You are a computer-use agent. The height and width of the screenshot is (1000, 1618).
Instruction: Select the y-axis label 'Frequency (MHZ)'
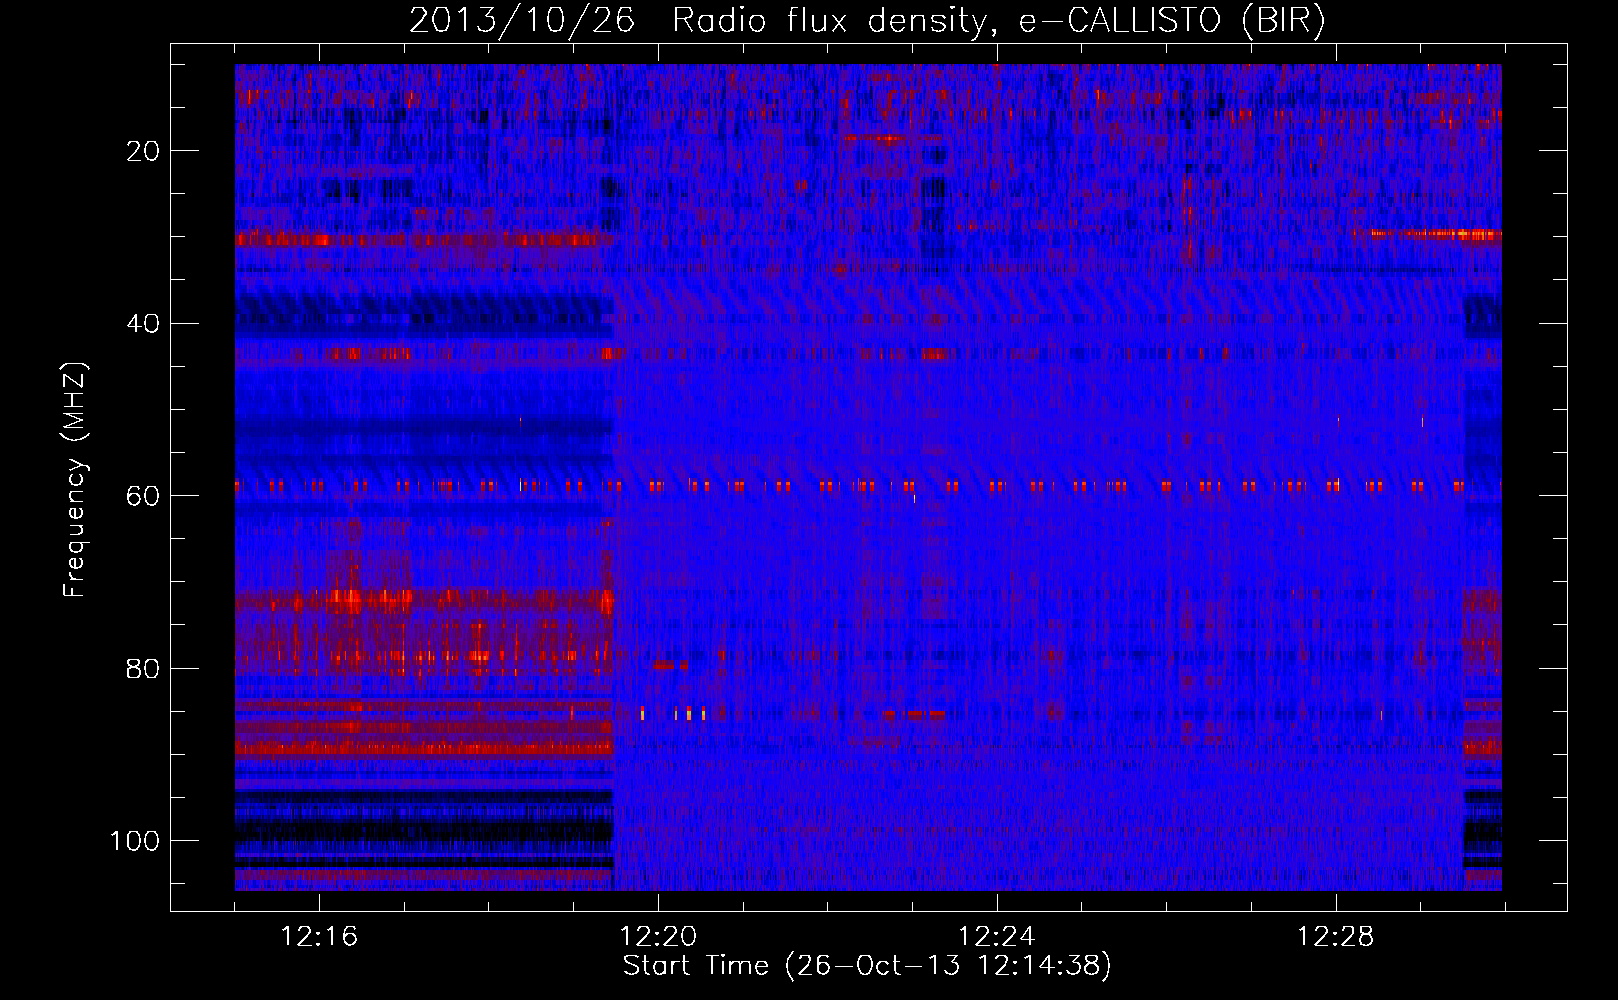point(75,480)
